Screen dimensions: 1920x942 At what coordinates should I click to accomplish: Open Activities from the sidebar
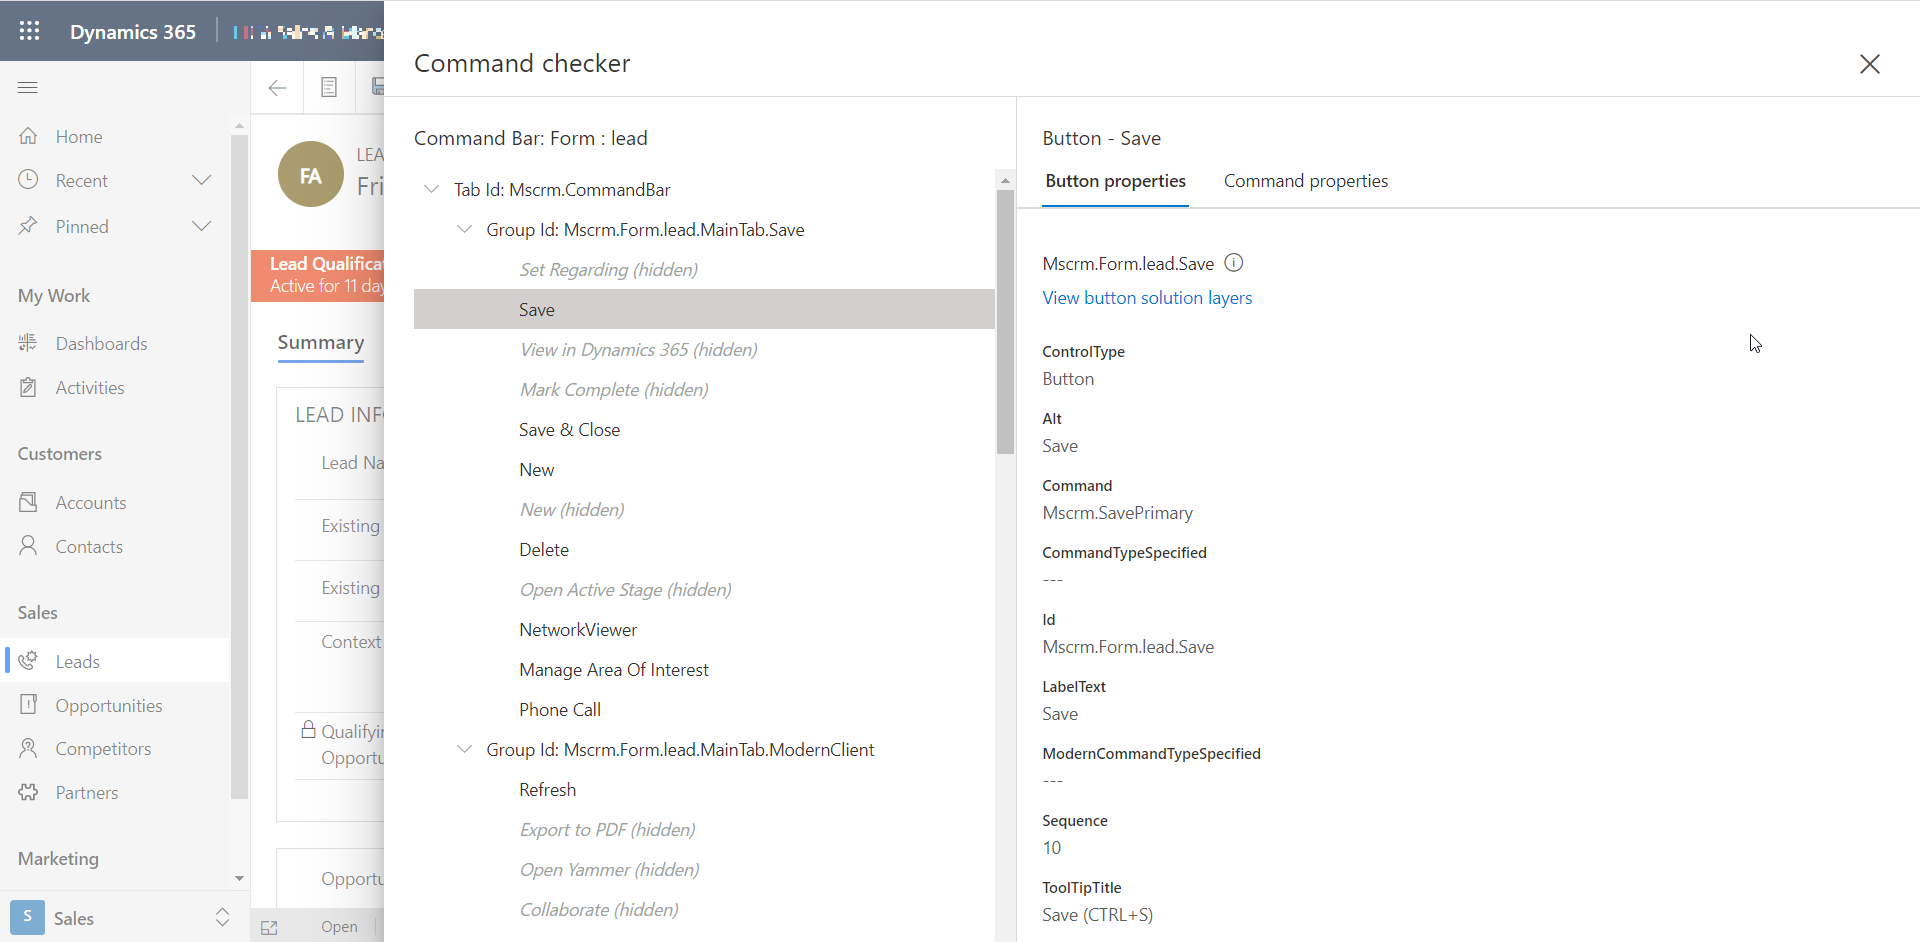90,387
